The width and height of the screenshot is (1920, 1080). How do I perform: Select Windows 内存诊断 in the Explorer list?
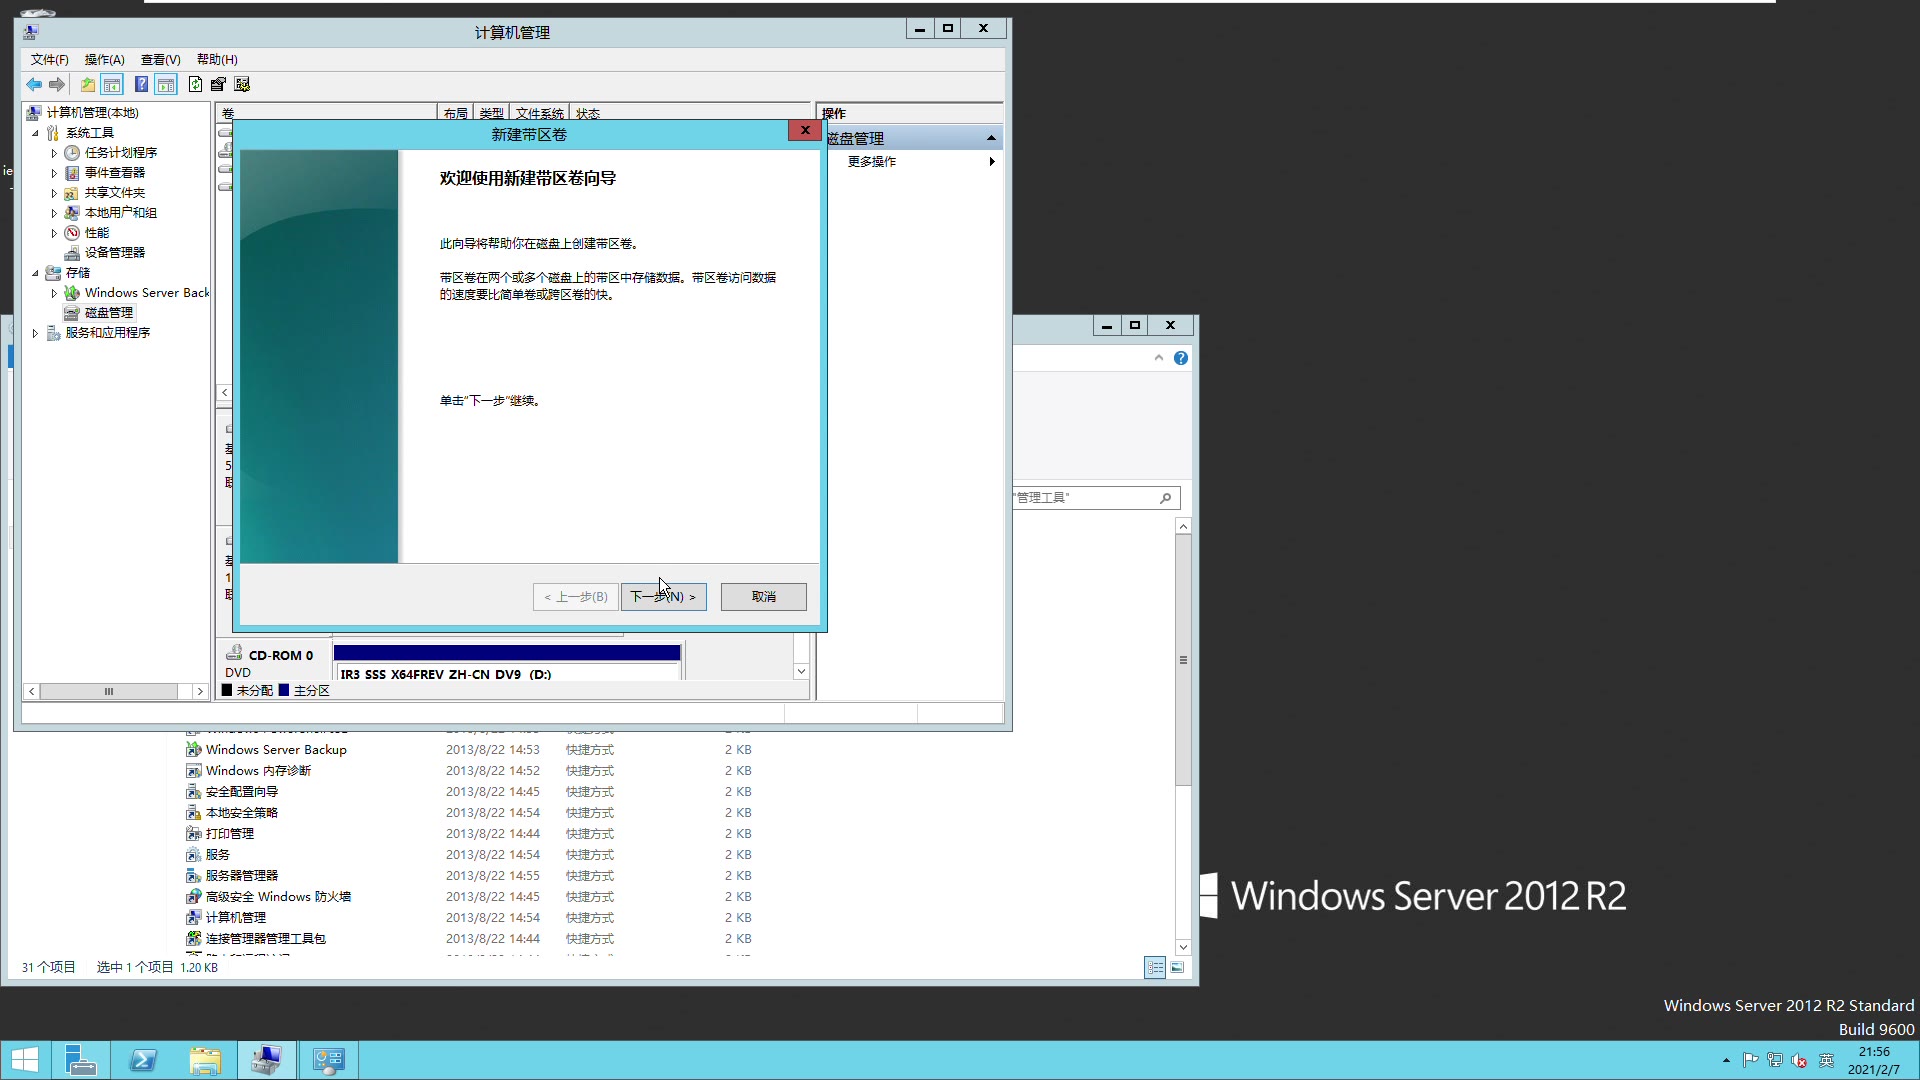tap(258, 771)
